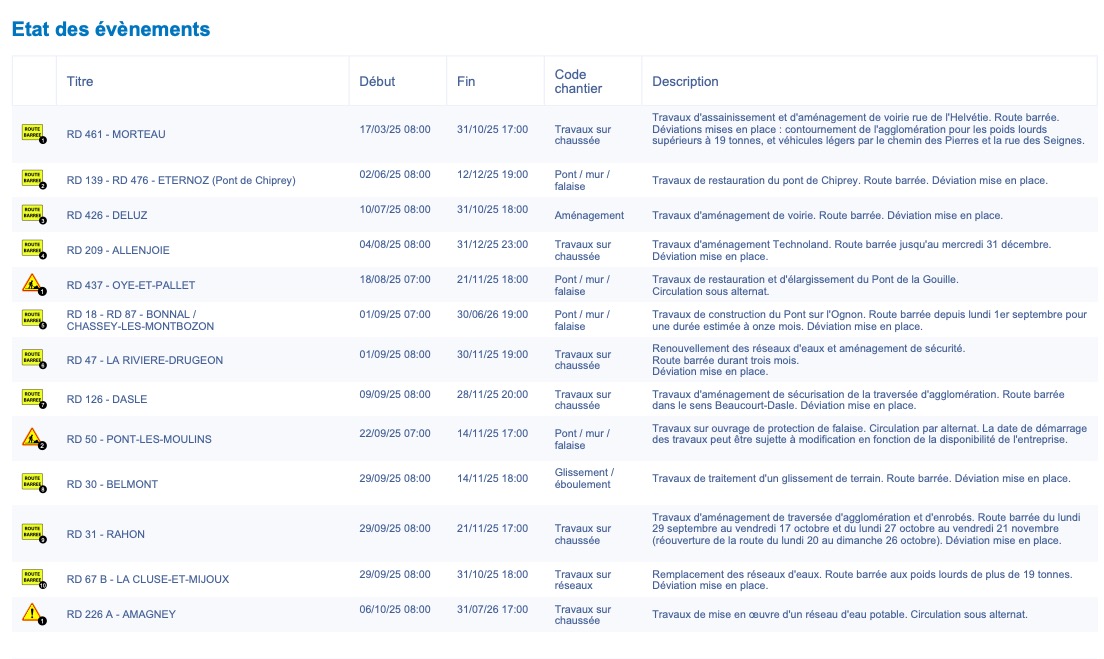Select the roadworks warning icon for Oye-et-Pallet
The height and width of the screenshot is (659, 1104).
click(33, 284)
